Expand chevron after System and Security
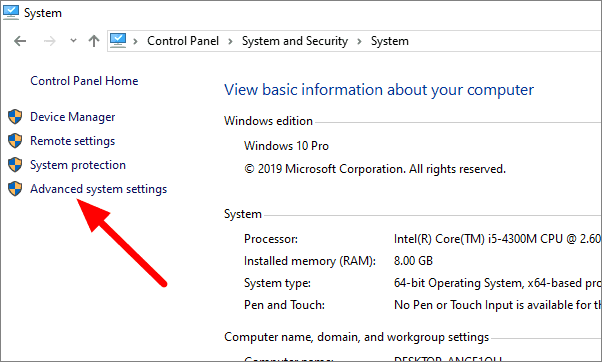602x362 pixels. click(359, 41)
